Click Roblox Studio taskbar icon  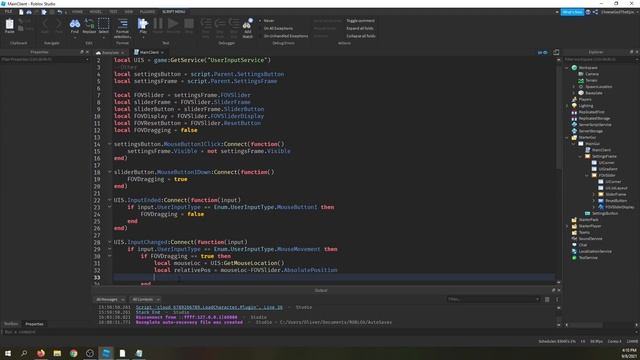click(106, 353)
